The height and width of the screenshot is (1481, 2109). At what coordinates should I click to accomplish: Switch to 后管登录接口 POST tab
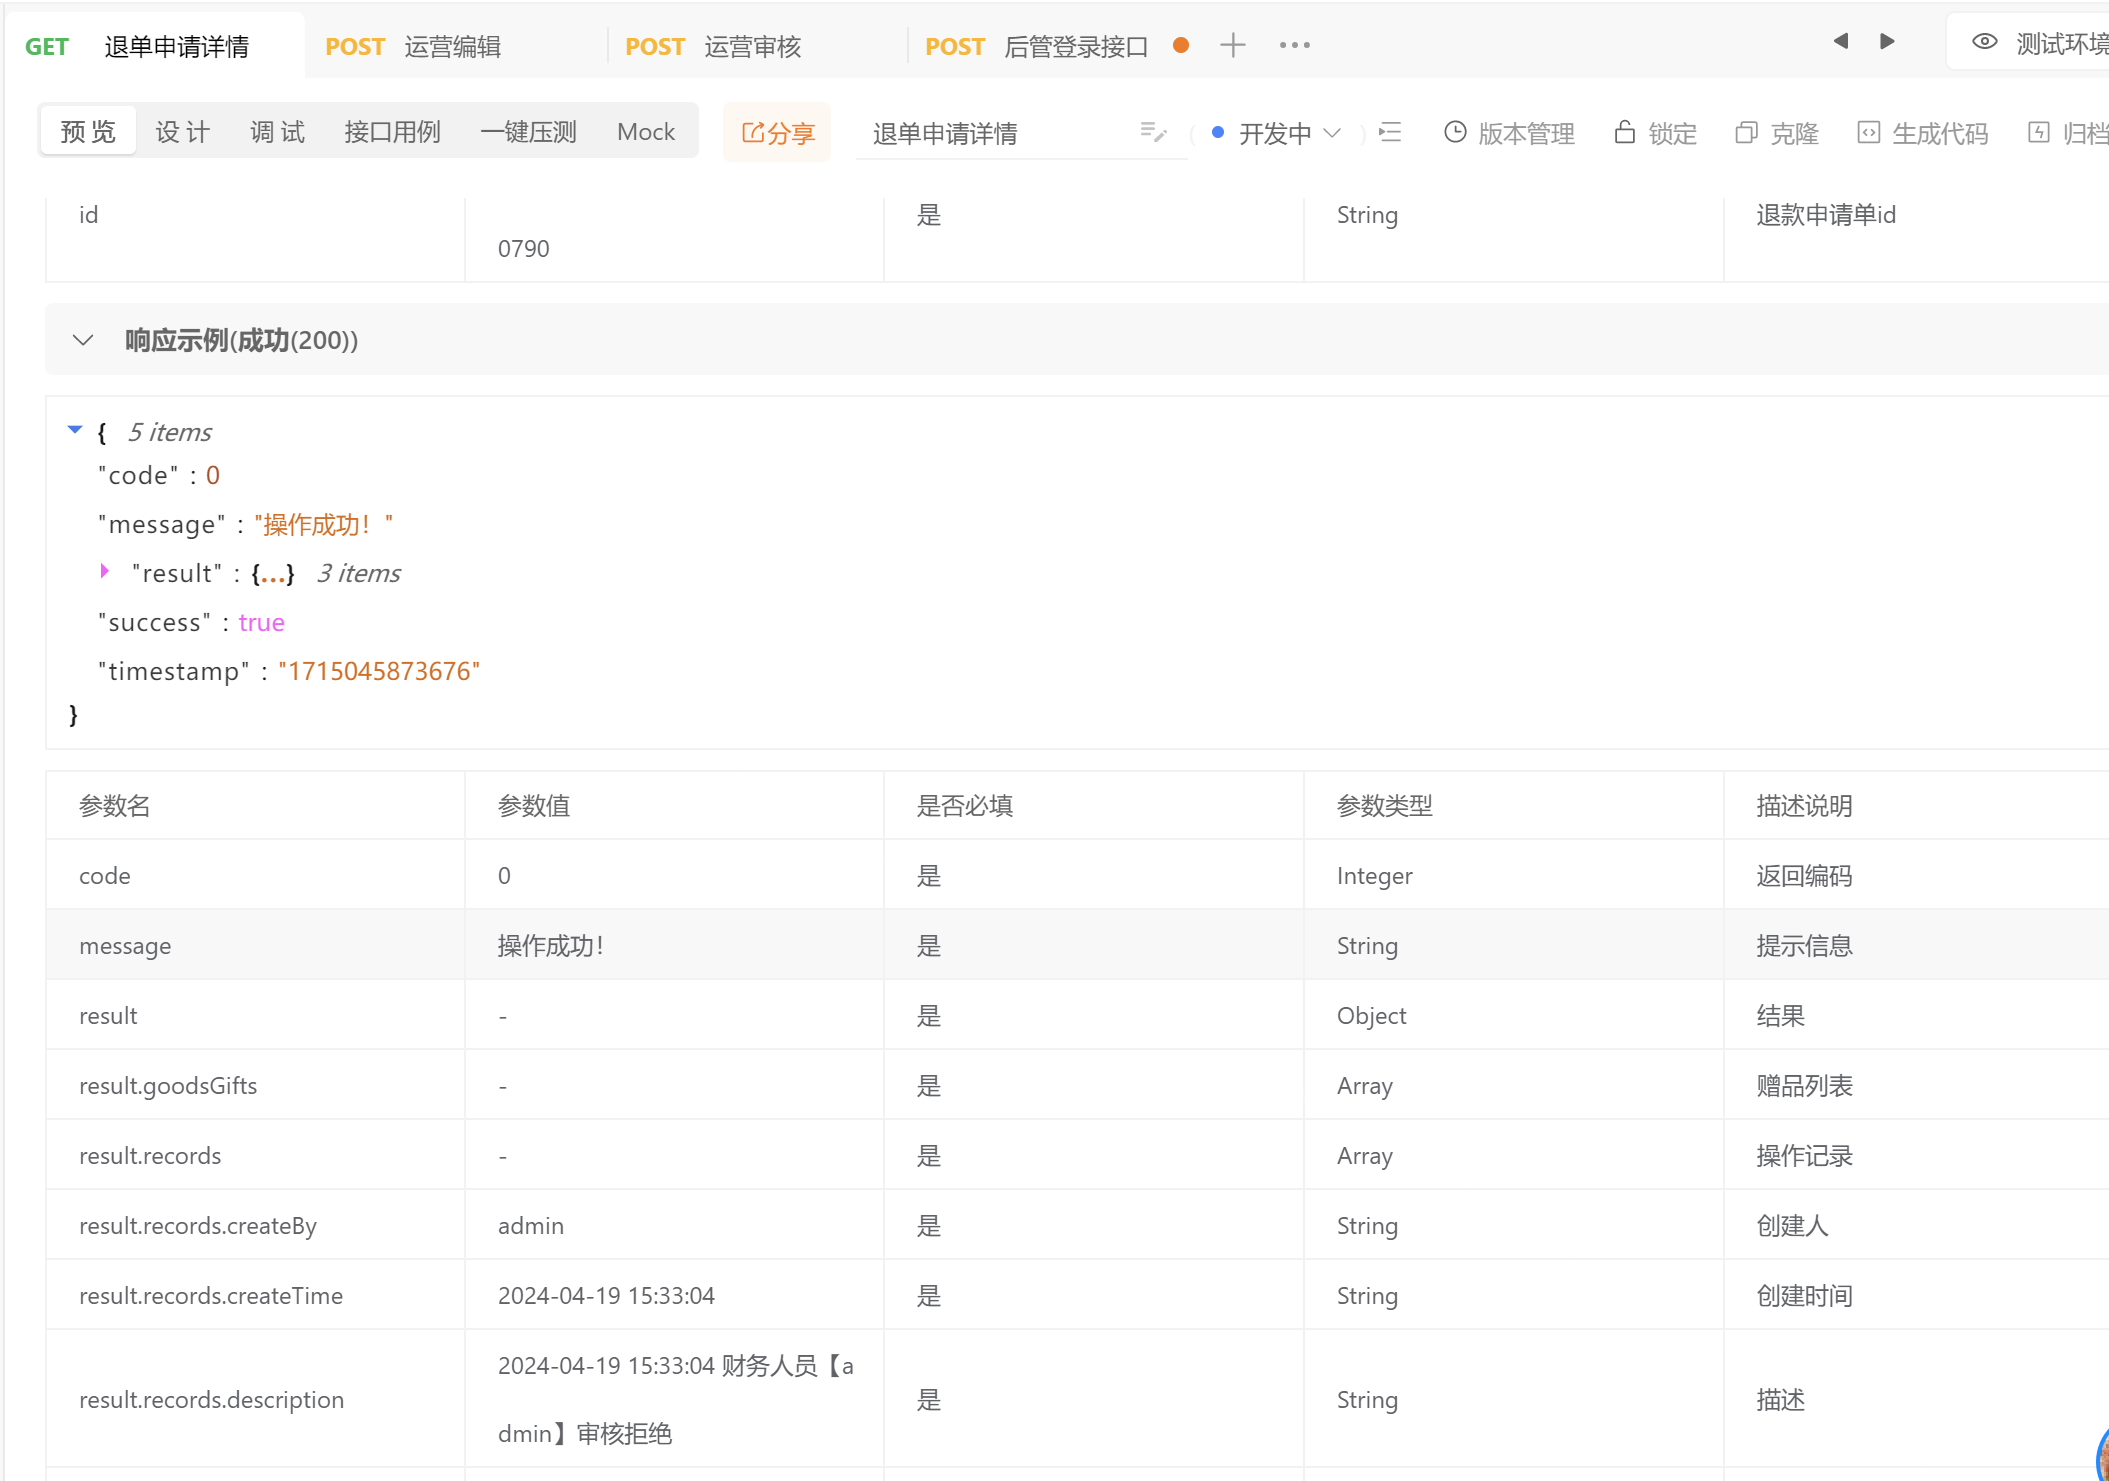[x=1037, y=46]
